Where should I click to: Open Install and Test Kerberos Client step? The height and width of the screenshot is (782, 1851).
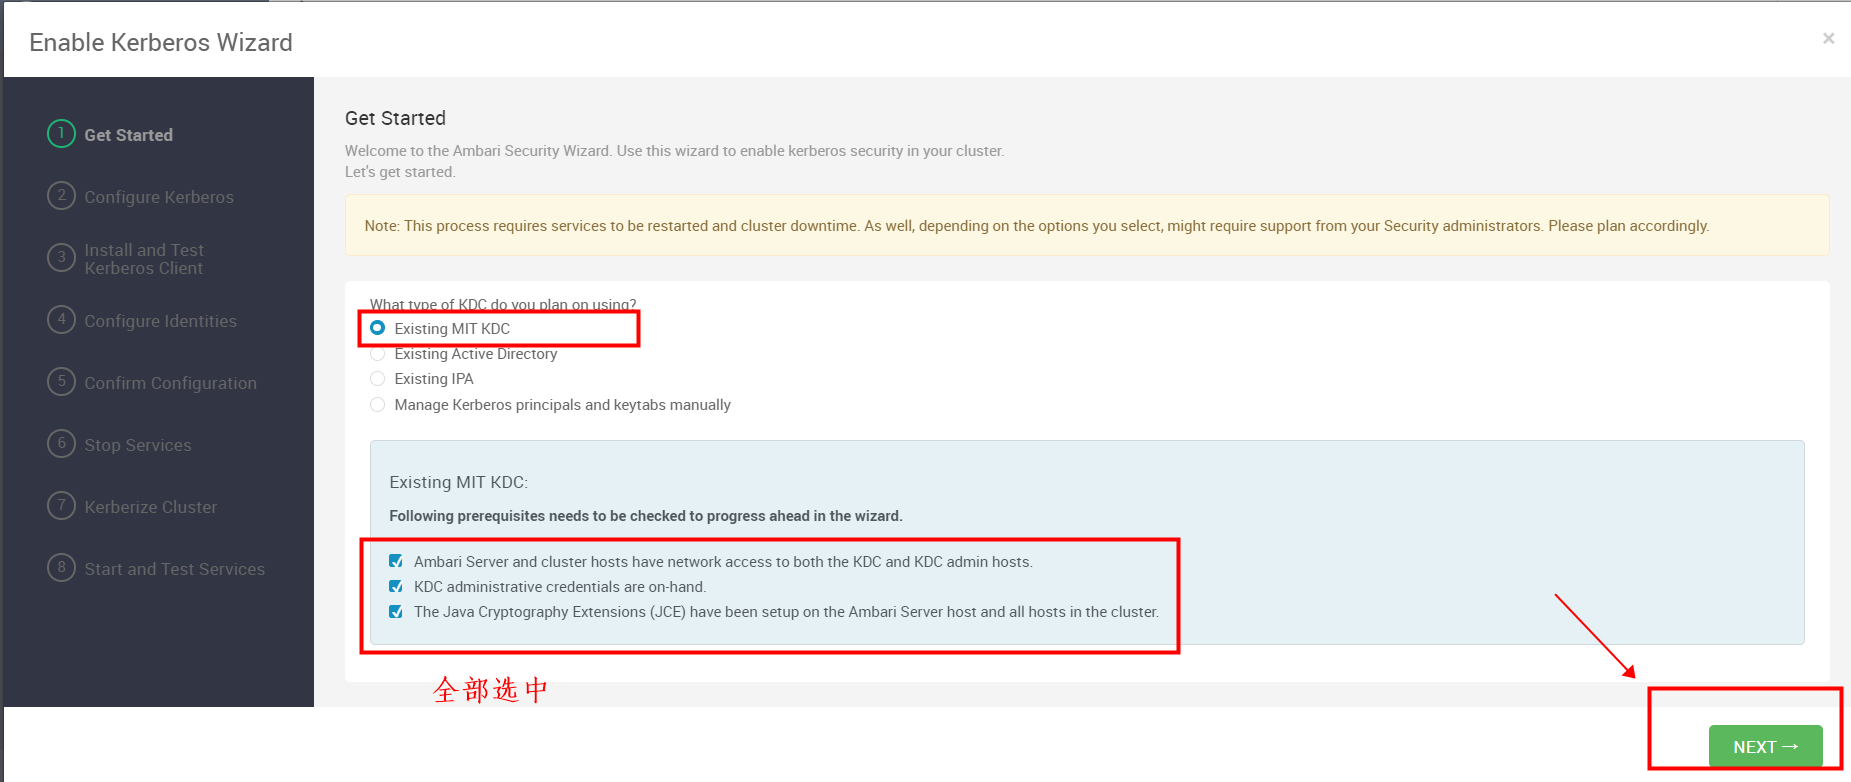(x=144, y=259)
